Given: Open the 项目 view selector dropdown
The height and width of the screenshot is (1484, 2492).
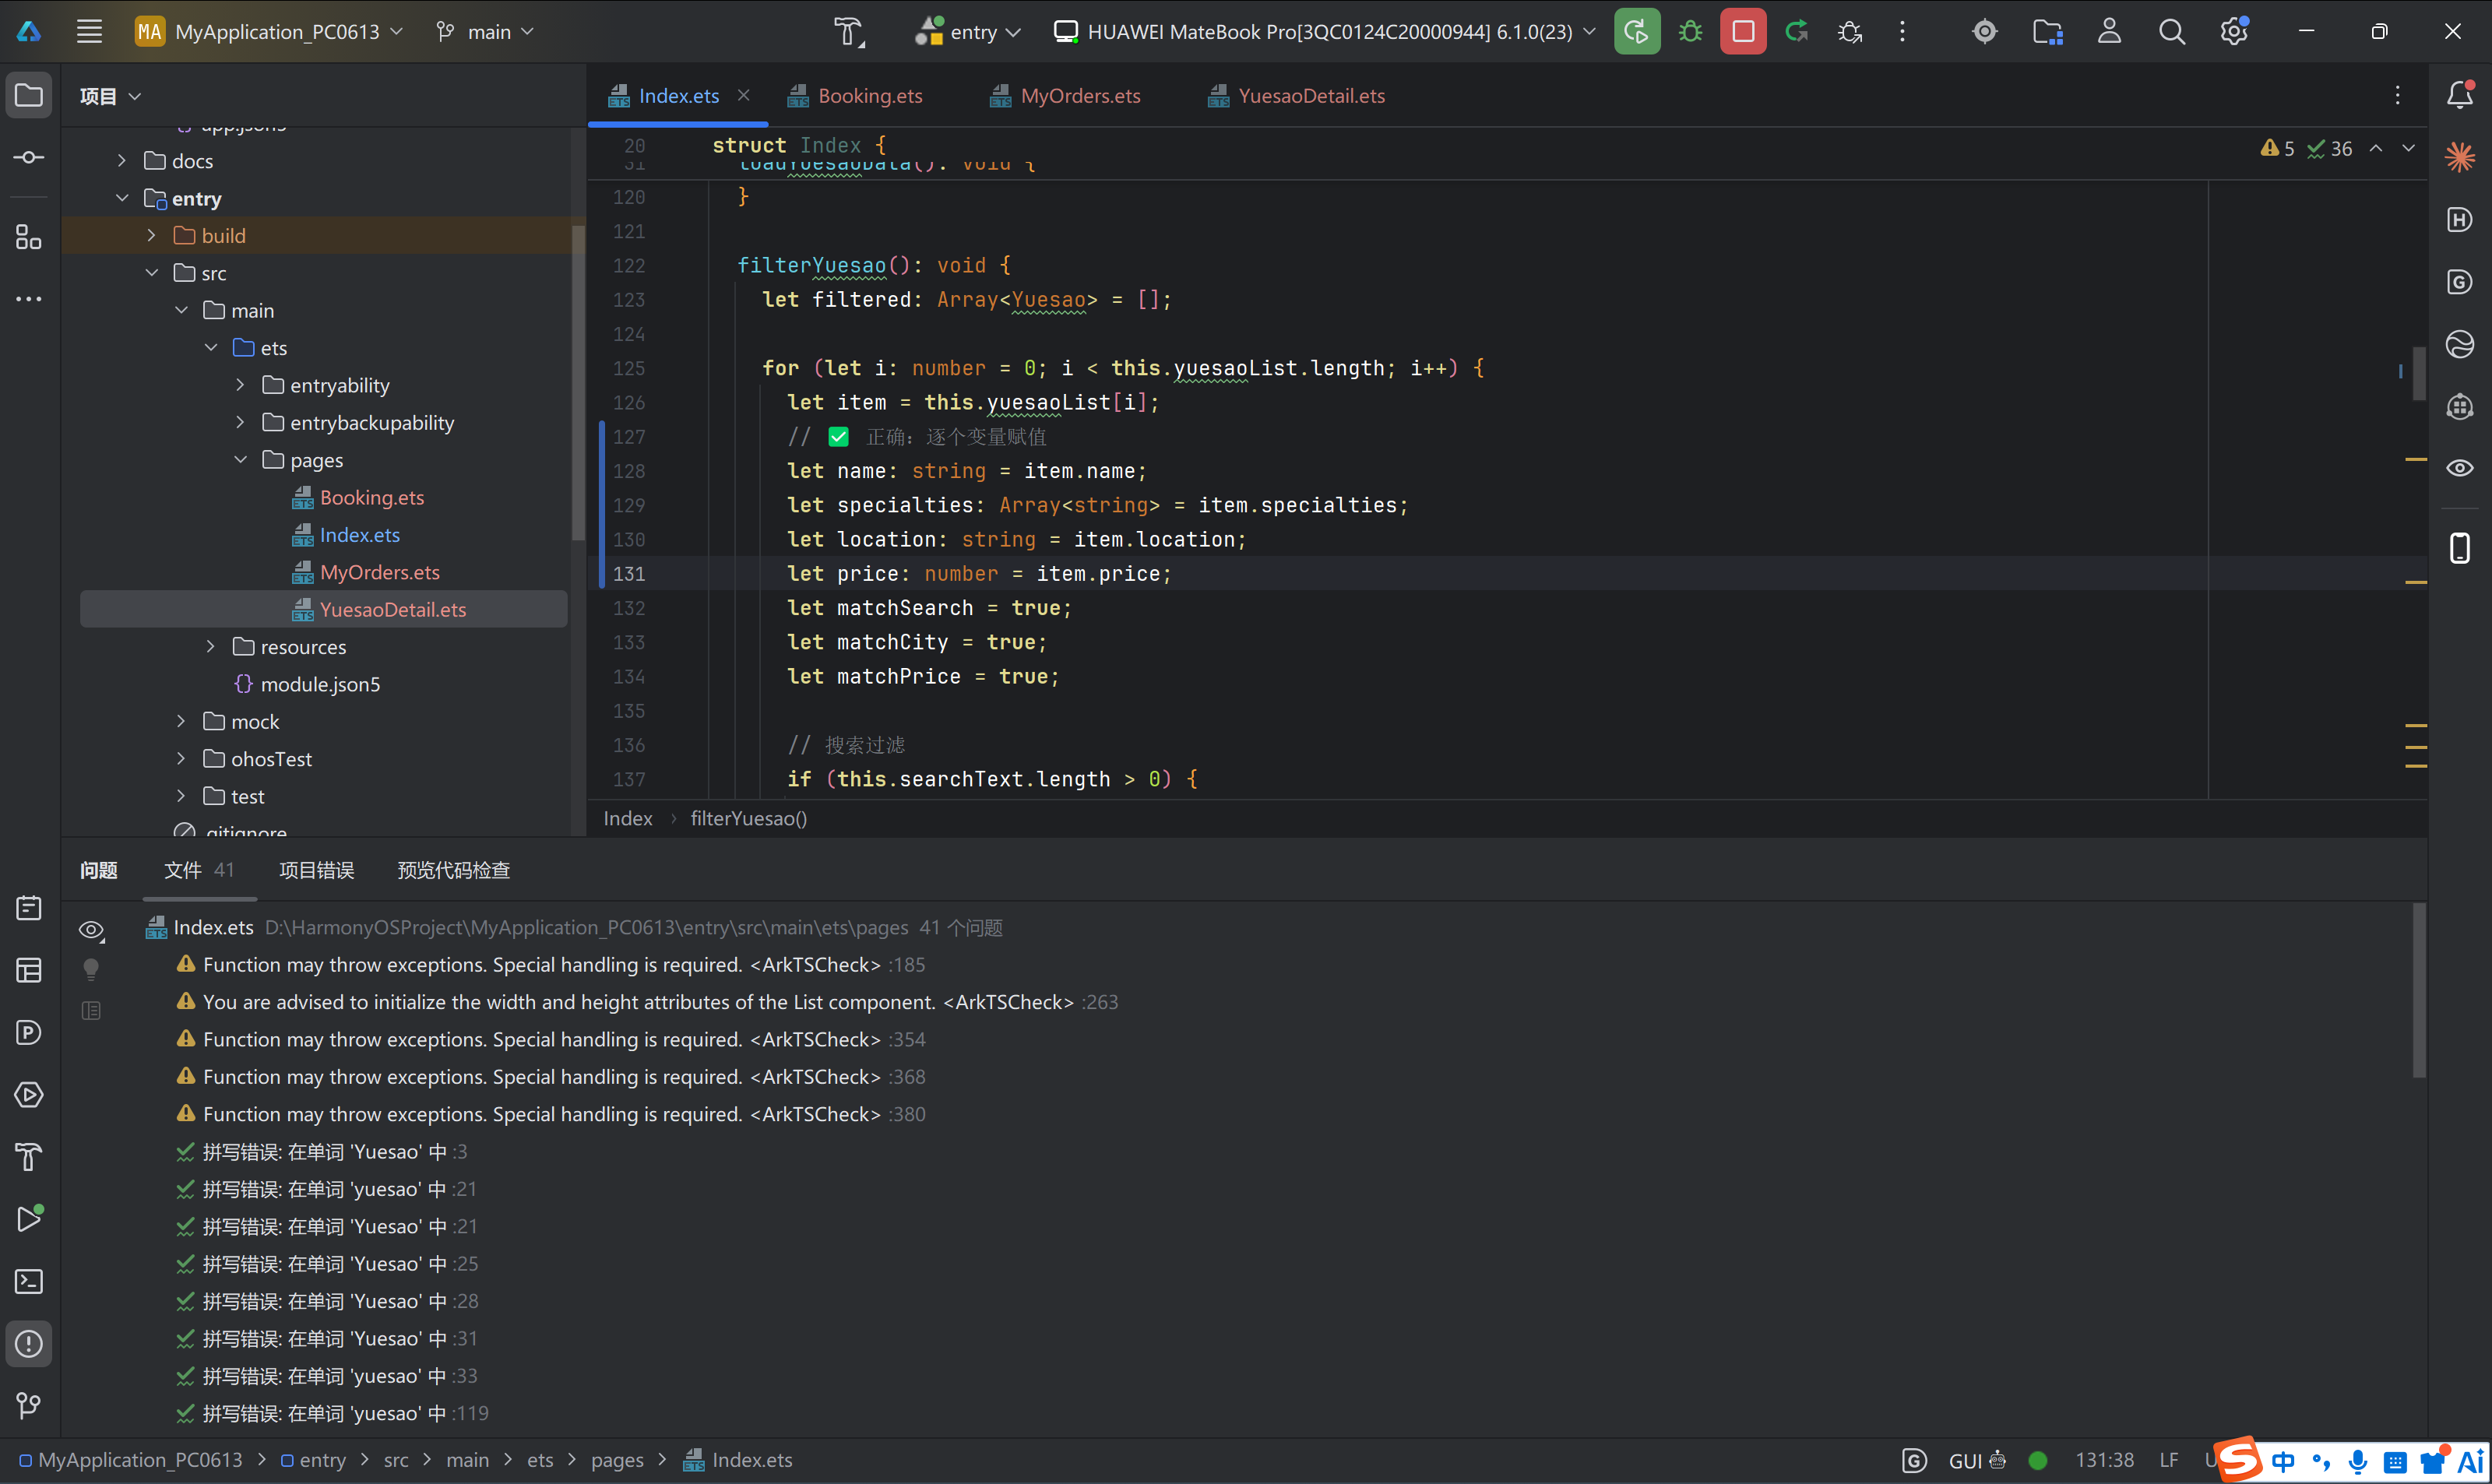Looking at the screenshot, I should pos(110,96).
